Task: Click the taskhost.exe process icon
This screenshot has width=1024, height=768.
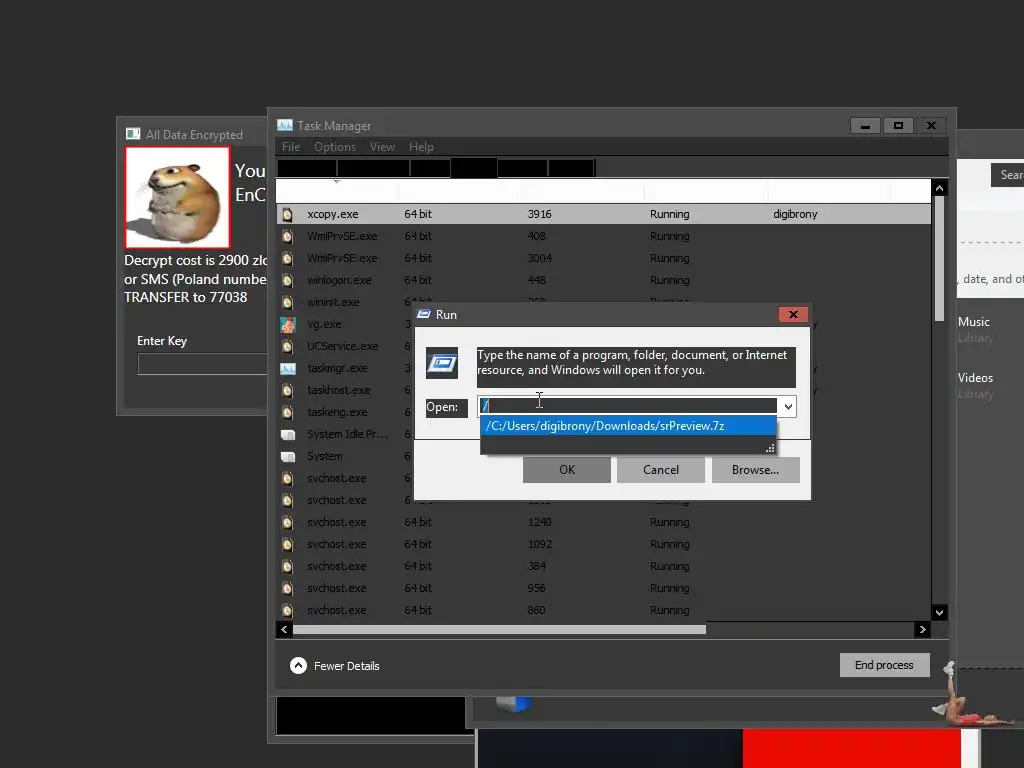Action: [287, 391]
